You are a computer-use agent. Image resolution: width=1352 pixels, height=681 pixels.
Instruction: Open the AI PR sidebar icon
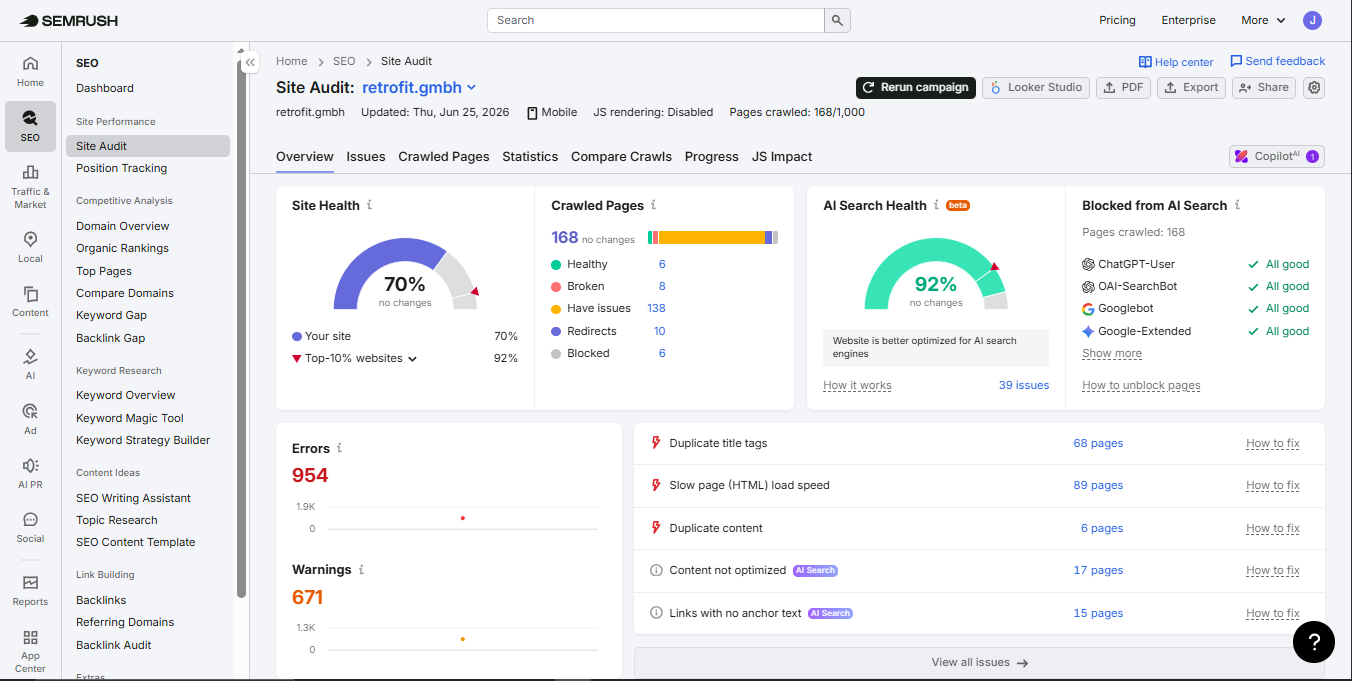coord(30,473)
